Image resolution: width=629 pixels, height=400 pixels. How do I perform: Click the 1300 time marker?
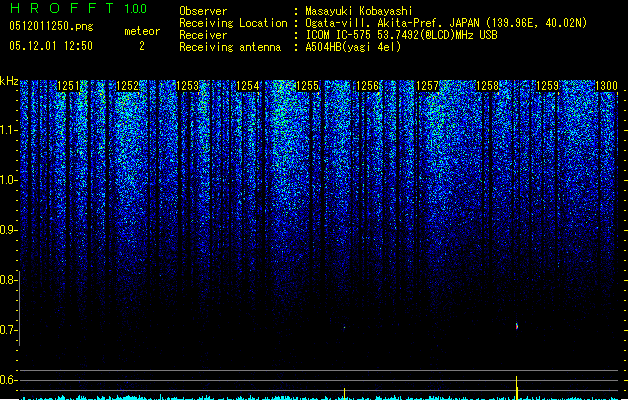(x=606, y=86)
